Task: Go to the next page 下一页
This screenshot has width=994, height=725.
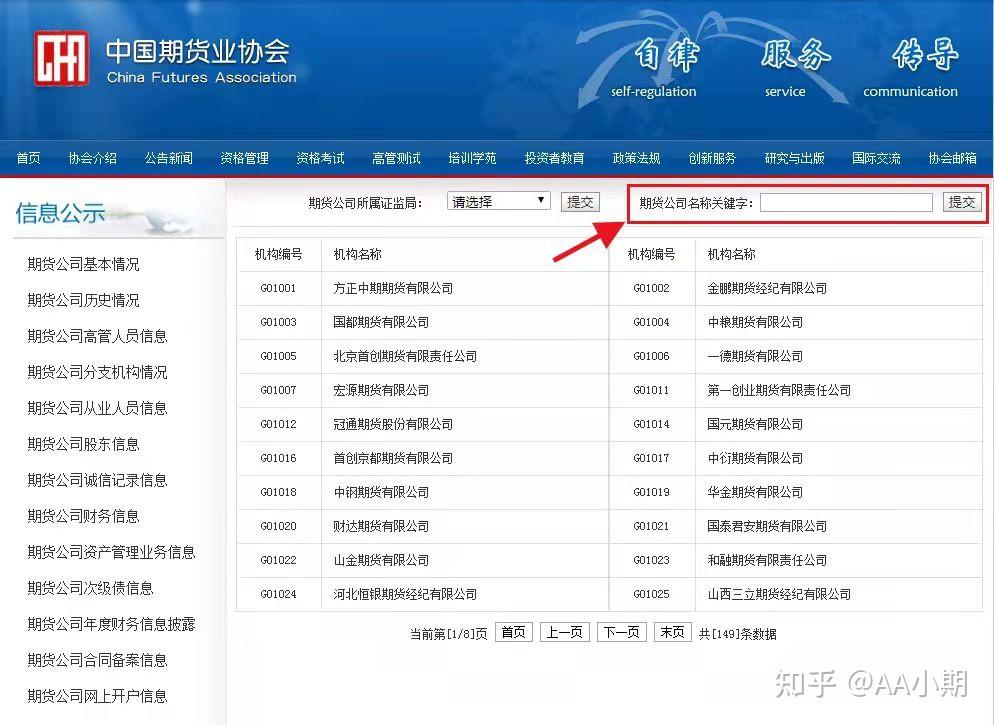Action: 621,632
